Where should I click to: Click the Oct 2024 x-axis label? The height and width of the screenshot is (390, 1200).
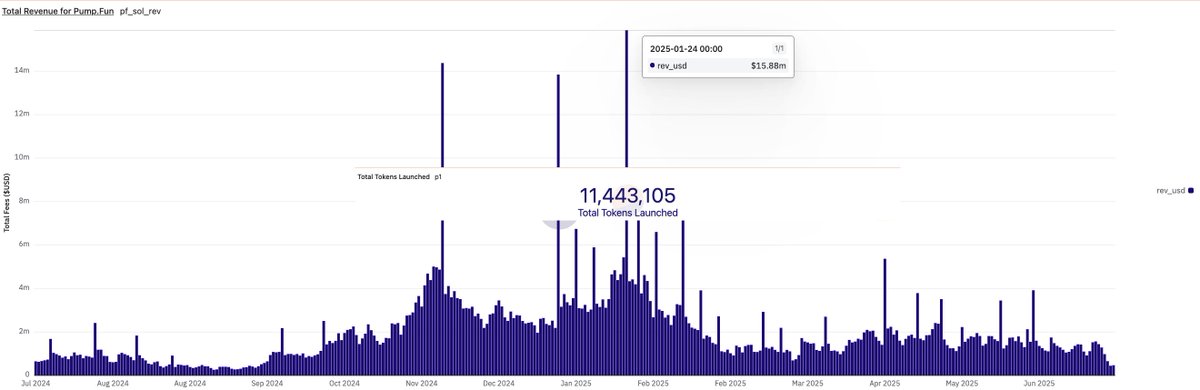tap(344, 383)
